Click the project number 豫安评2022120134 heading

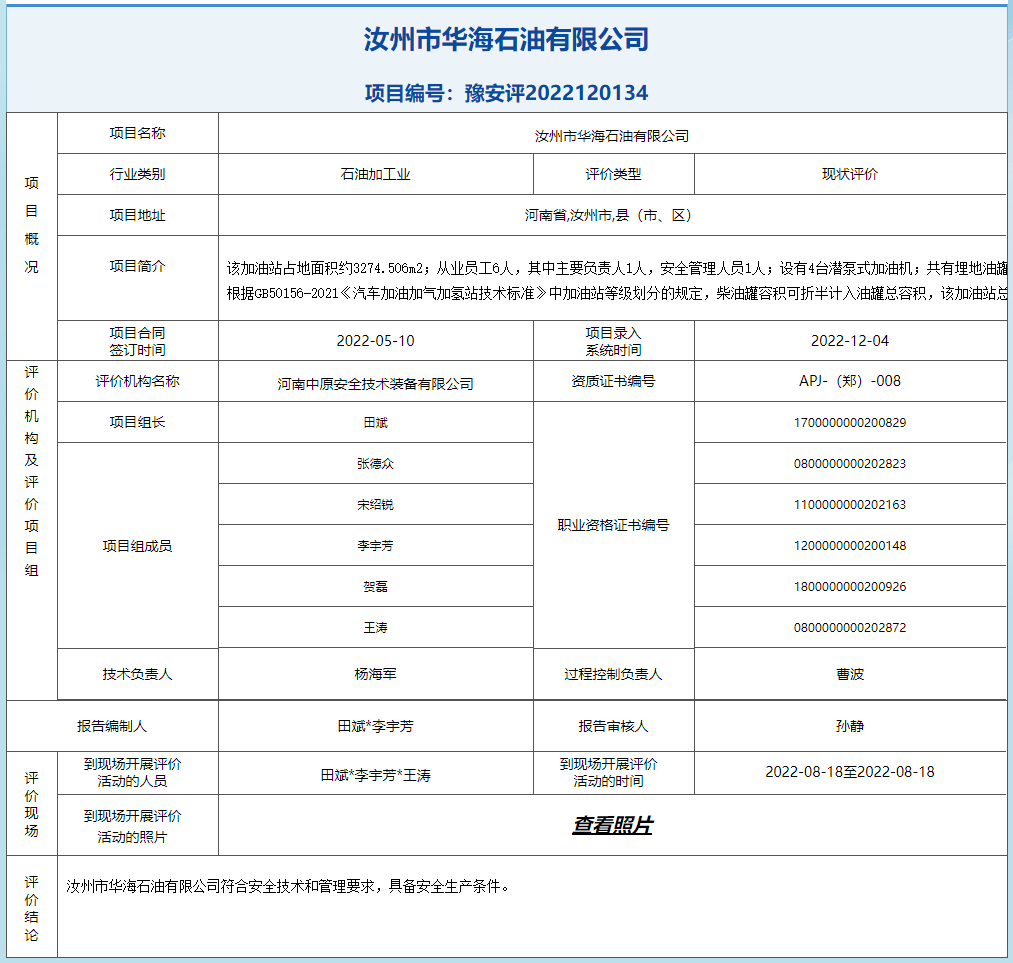click(506, 93)
